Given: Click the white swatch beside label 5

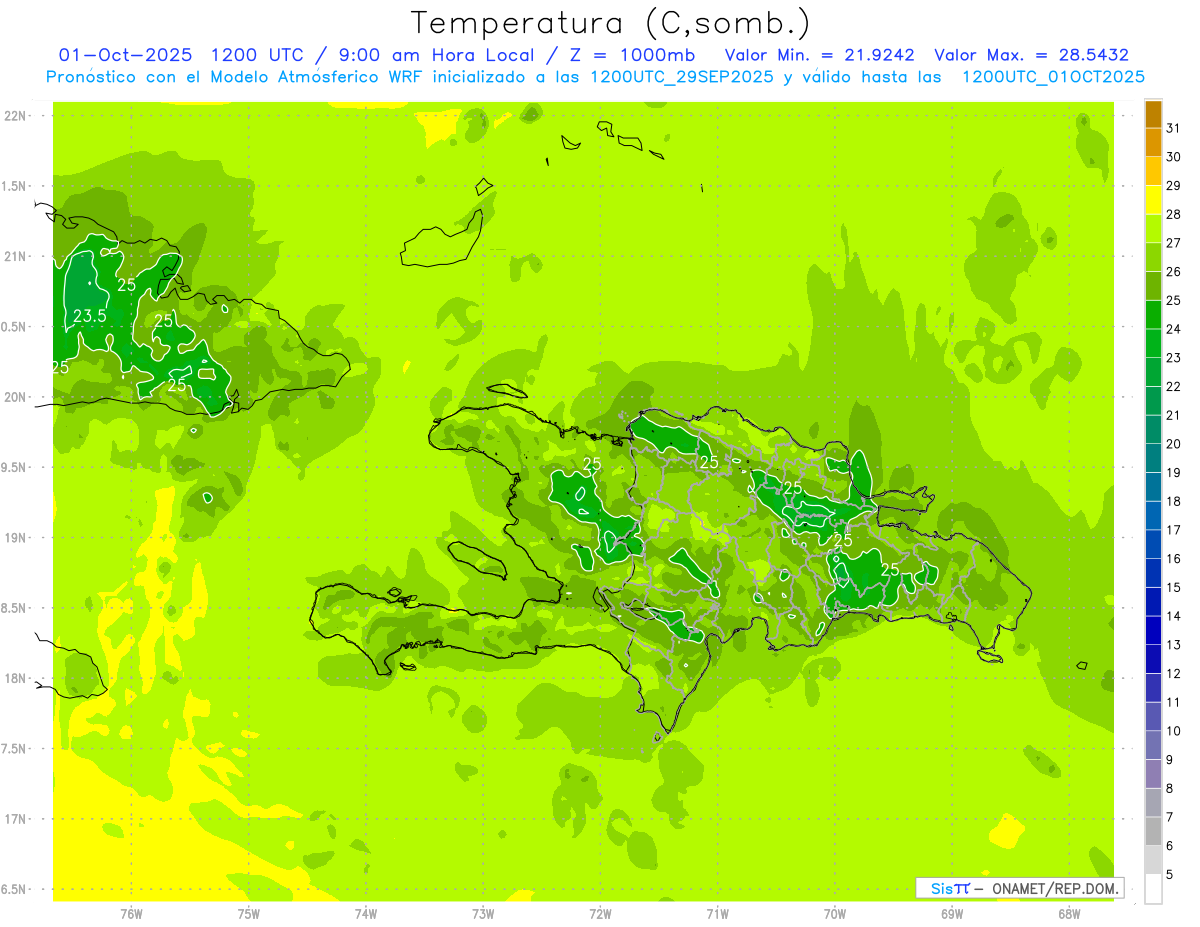Looking at the screenshot, I should [x=1153, y=889].
